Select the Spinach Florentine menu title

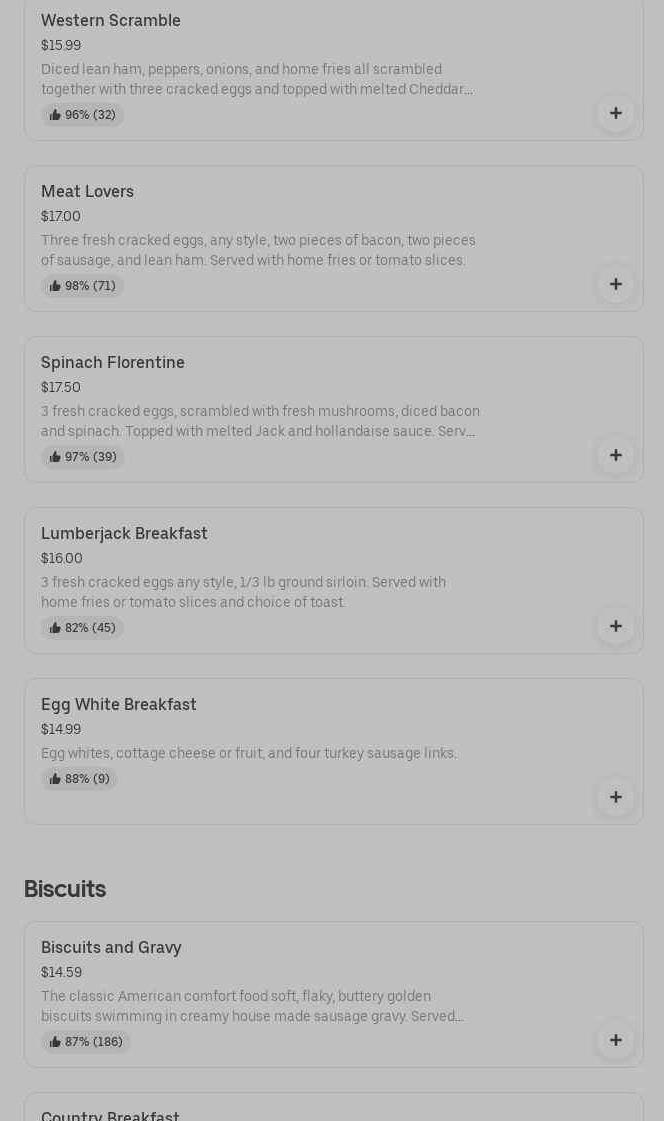coord(113,362)
